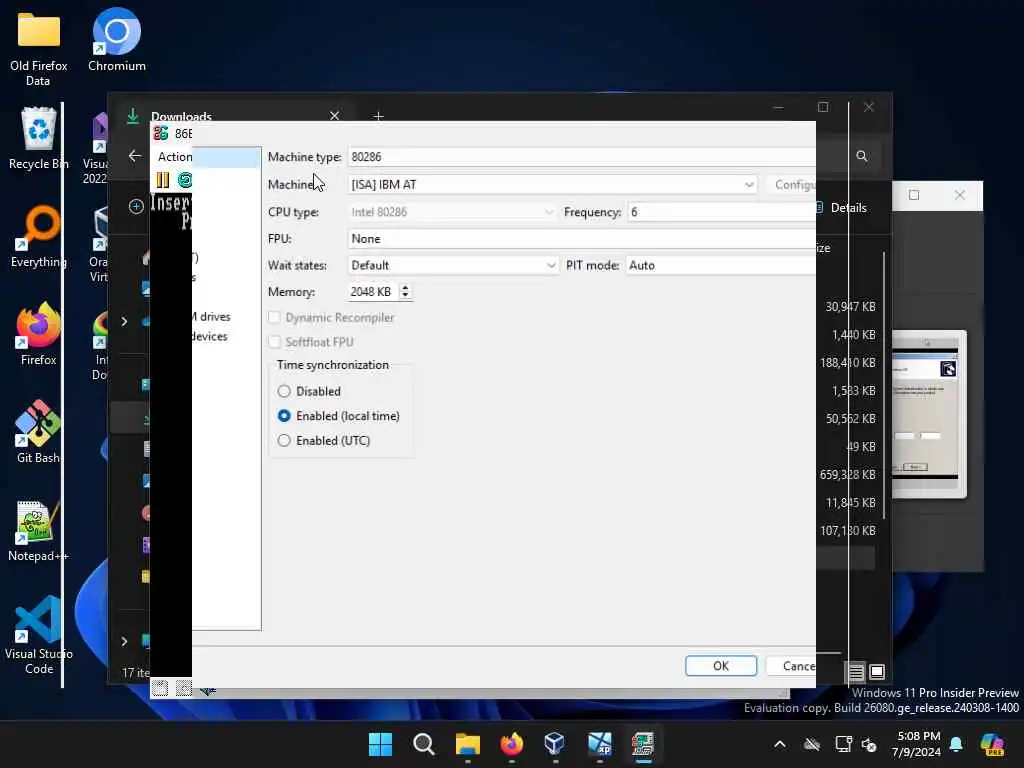Click the 188,410 KB size entry in File Explorer
Image resolution: width=1024 pixels, height=768 pixels.
coord(848,362)
